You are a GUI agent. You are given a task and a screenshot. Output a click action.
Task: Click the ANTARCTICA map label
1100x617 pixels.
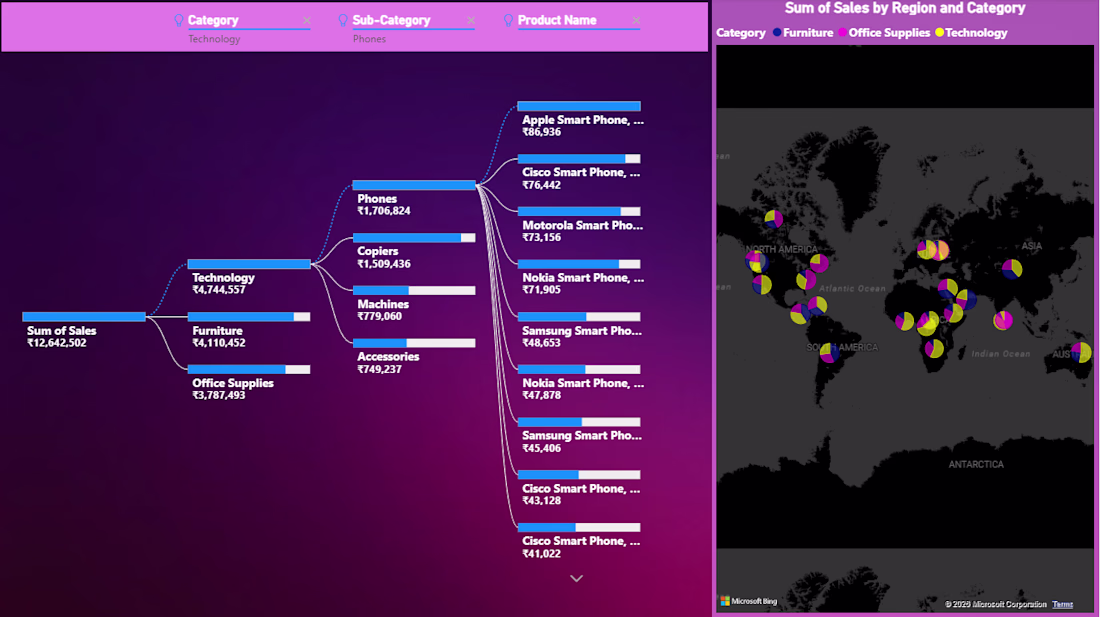coord(976,464)
